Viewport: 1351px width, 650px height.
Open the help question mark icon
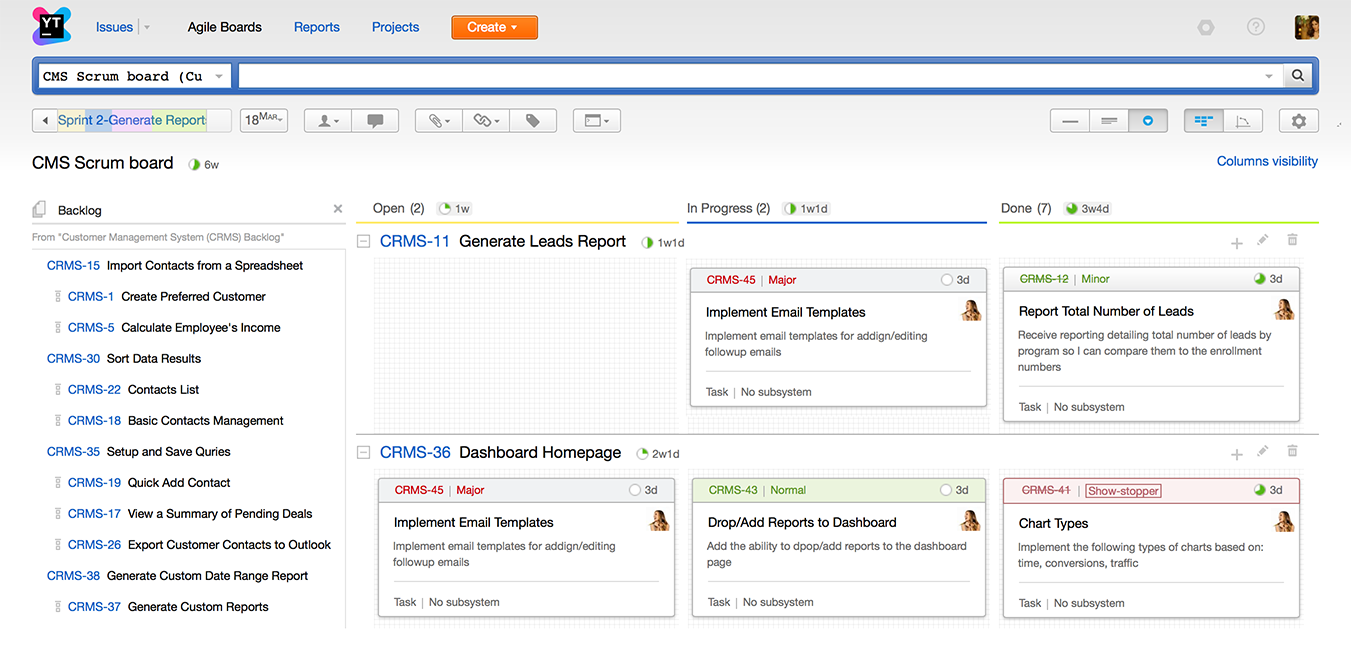[x=1256, y=27]
